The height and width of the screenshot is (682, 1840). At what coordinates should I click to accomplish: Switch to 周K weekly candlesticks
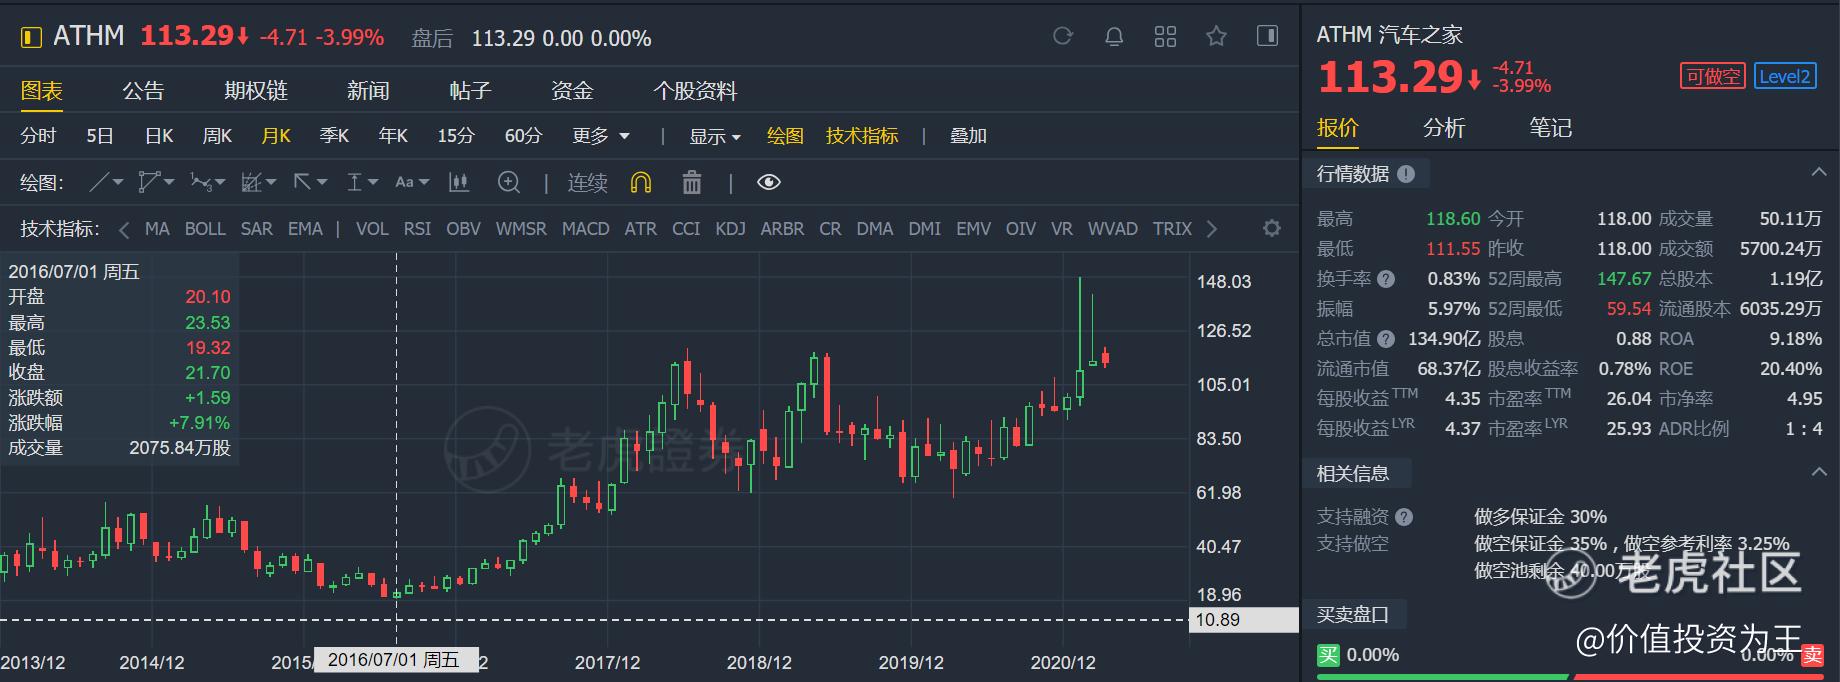click(x=217, y=136)
